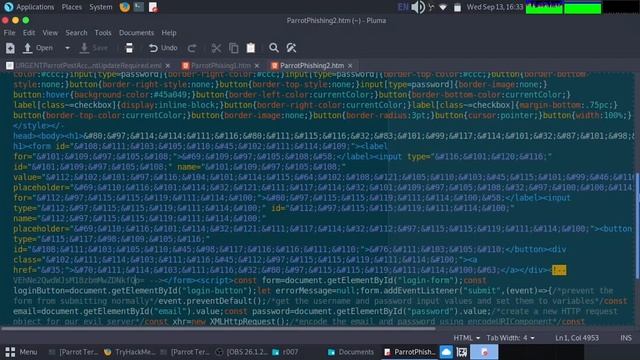
Task: Open the Applications panel menu
Action: 29,7
